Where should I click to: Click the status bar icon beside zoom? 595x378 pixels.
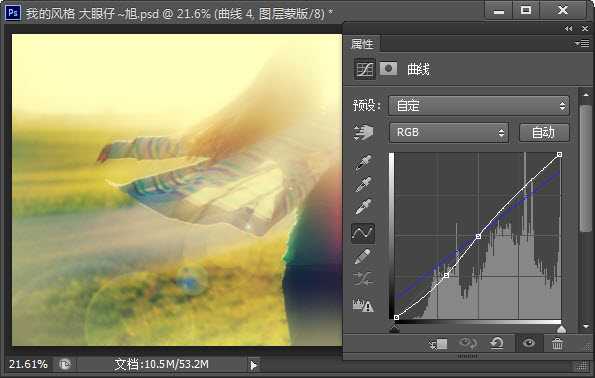(65, 365)
